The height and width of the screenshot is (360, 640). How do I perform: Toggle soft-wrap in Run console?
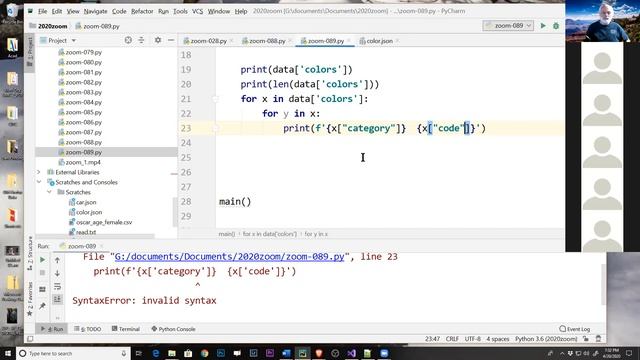[x=57, y=286]
